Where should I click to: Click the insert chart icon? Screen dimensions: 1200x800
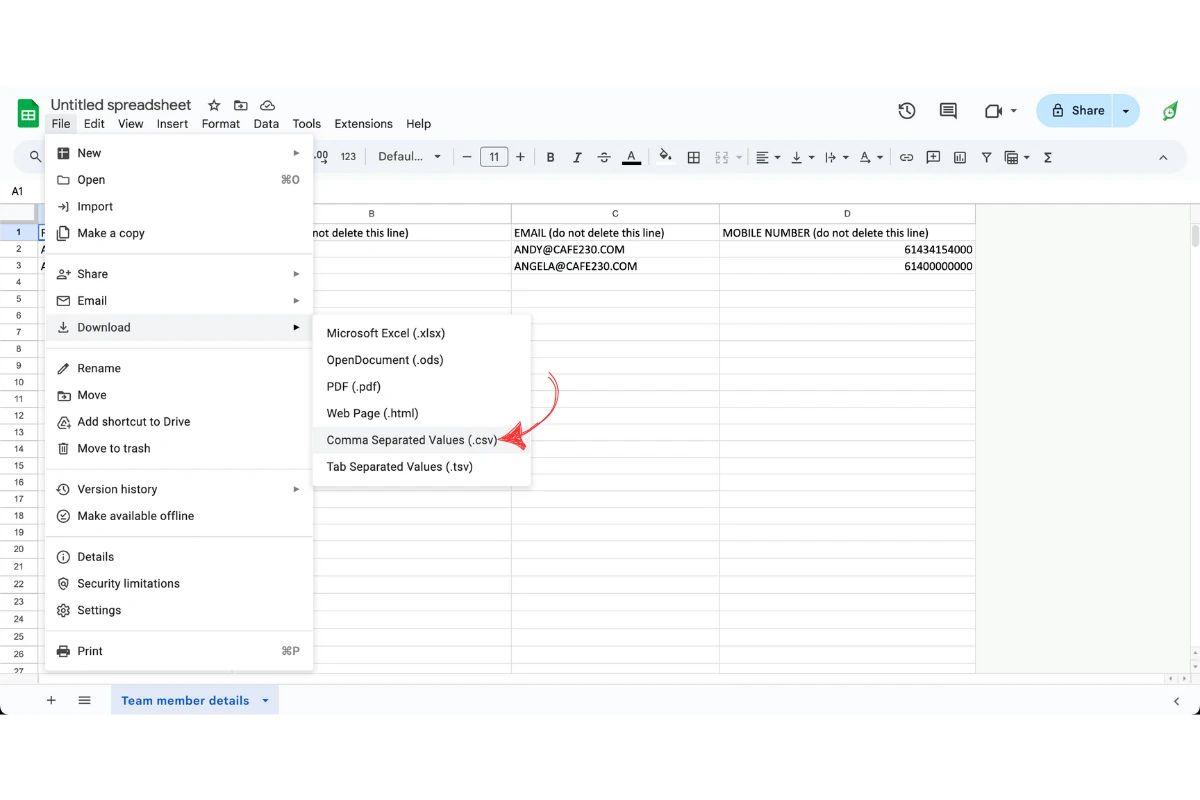pos(960,157)
